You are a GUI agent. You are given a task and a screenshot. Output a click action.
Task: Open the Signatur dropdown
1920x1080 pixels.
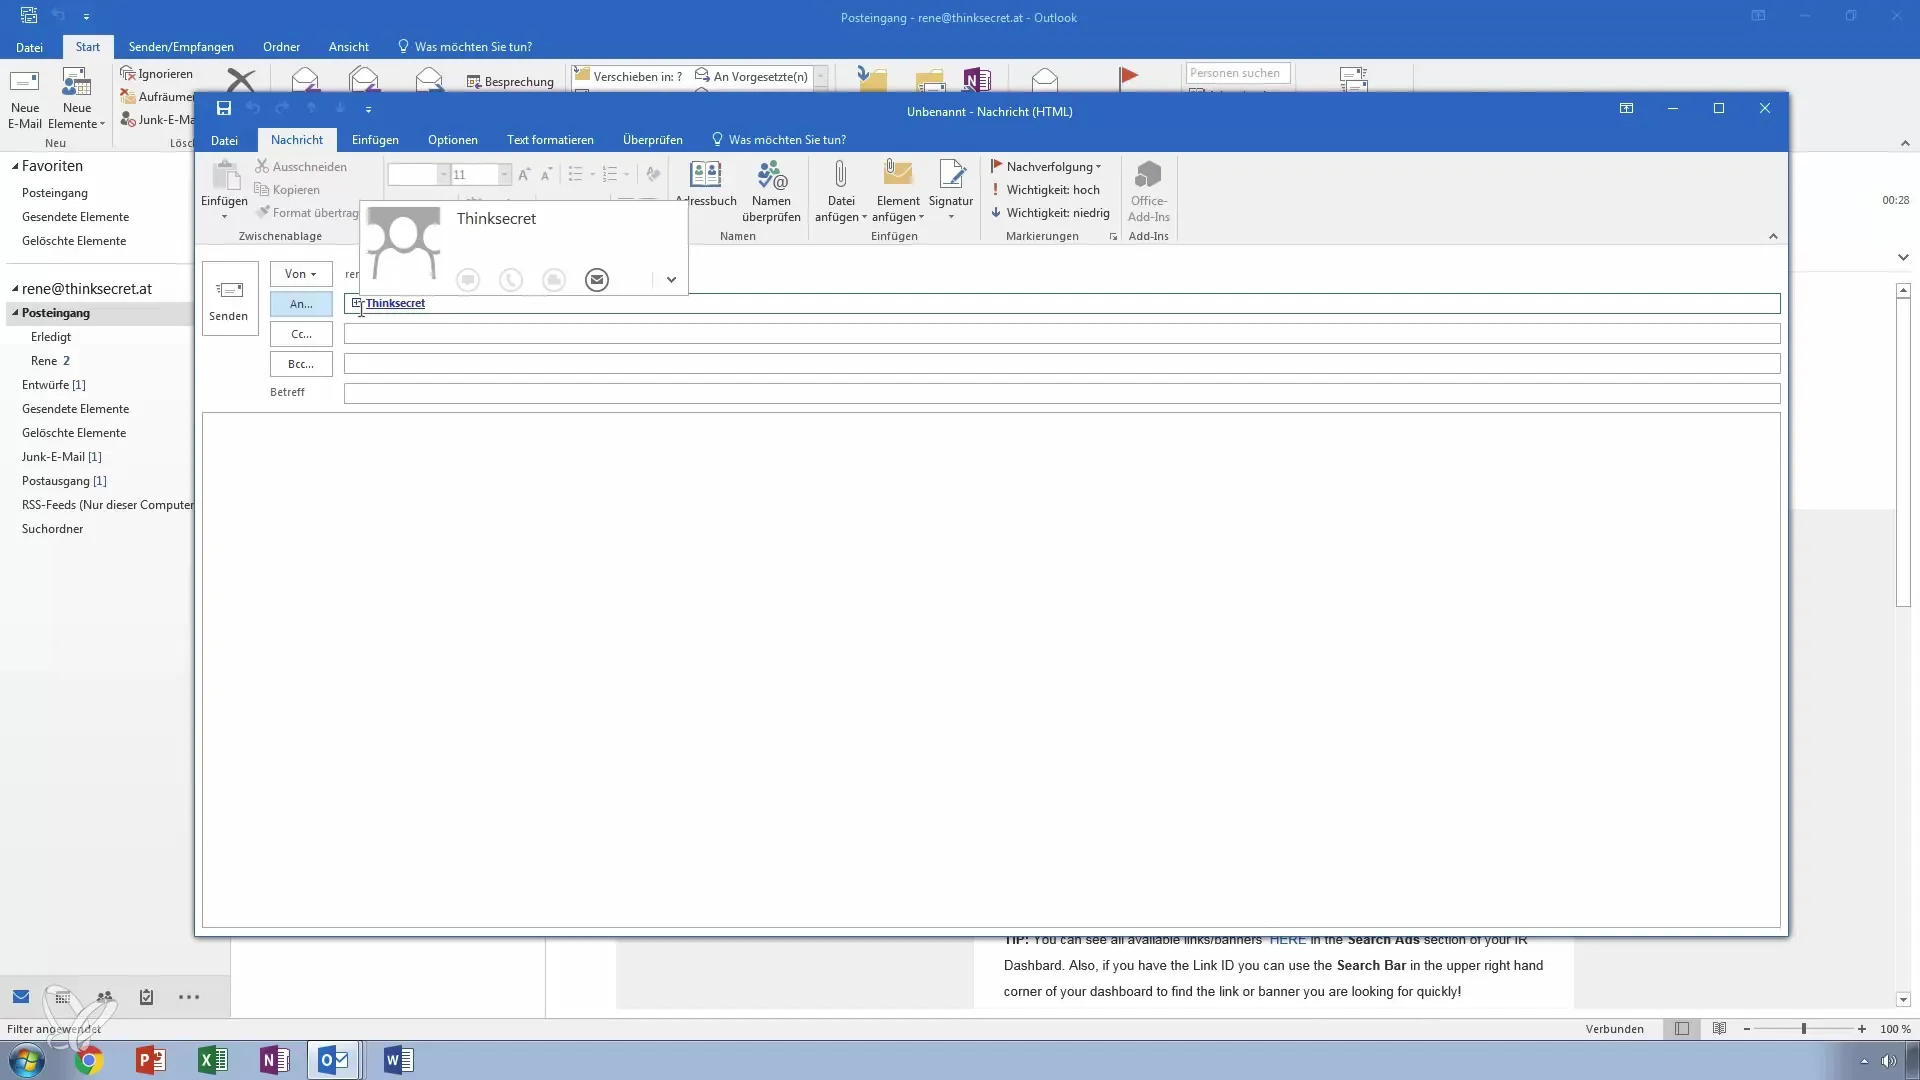[x=951, y=192]
